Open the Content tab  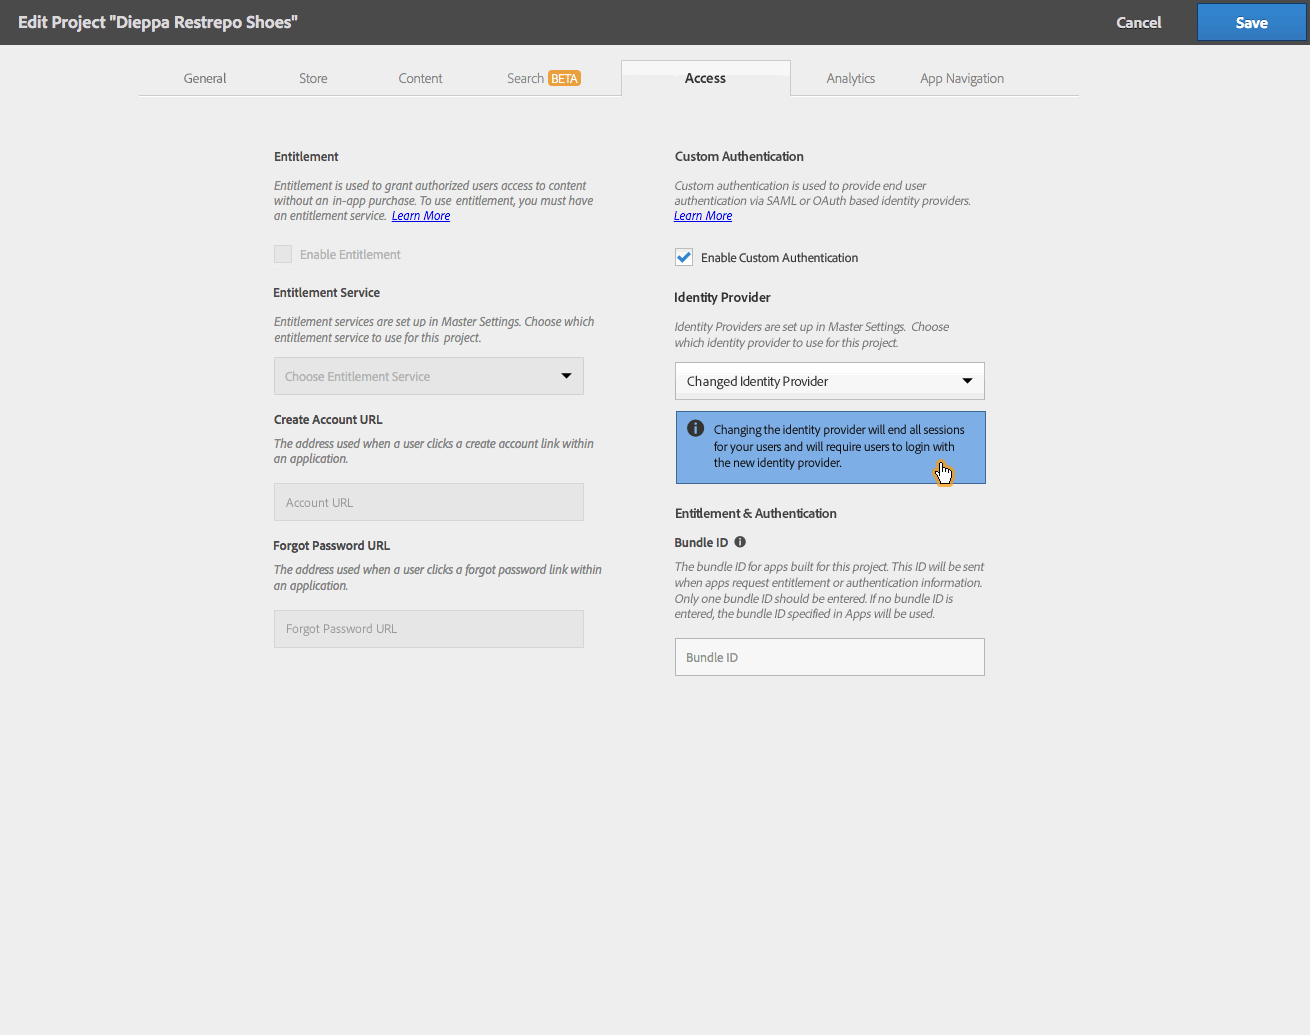420,78
